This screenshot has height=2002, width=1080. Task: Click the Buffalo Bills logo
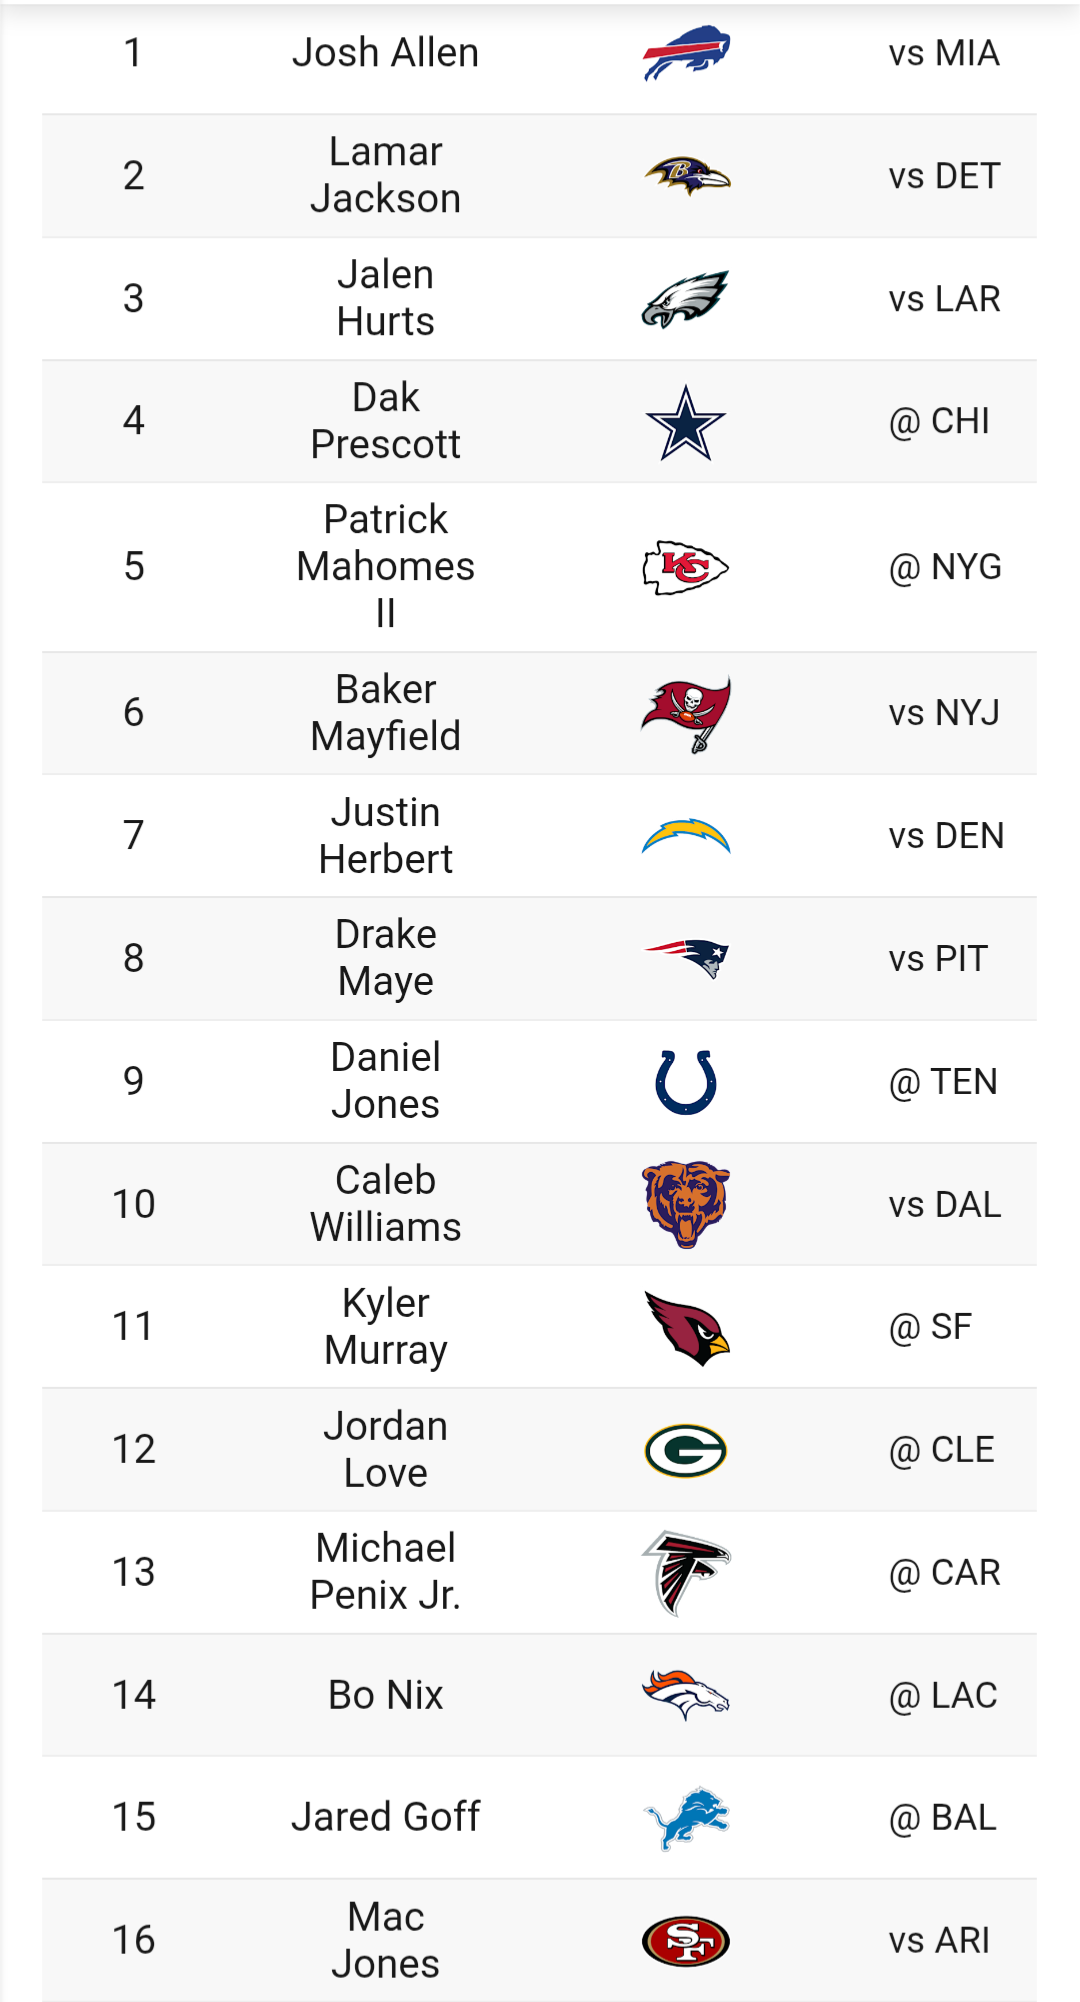coord(686,53)
